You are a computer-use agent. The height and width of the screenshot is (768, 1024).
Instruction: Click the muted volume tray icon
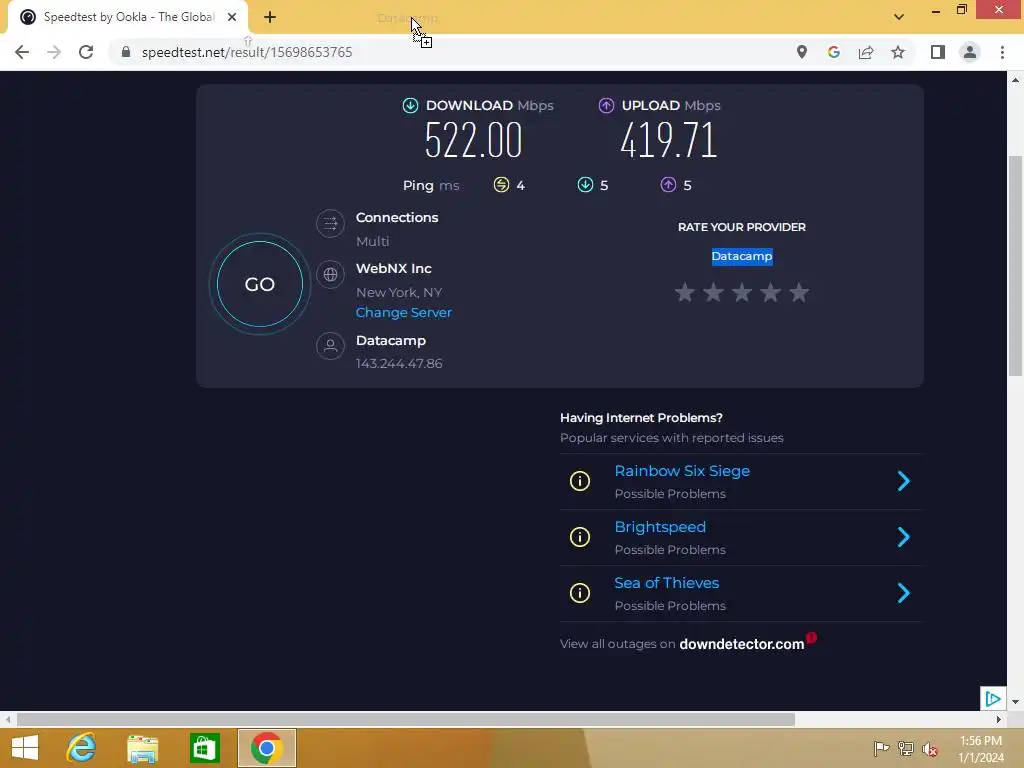(x=930, y=748)
